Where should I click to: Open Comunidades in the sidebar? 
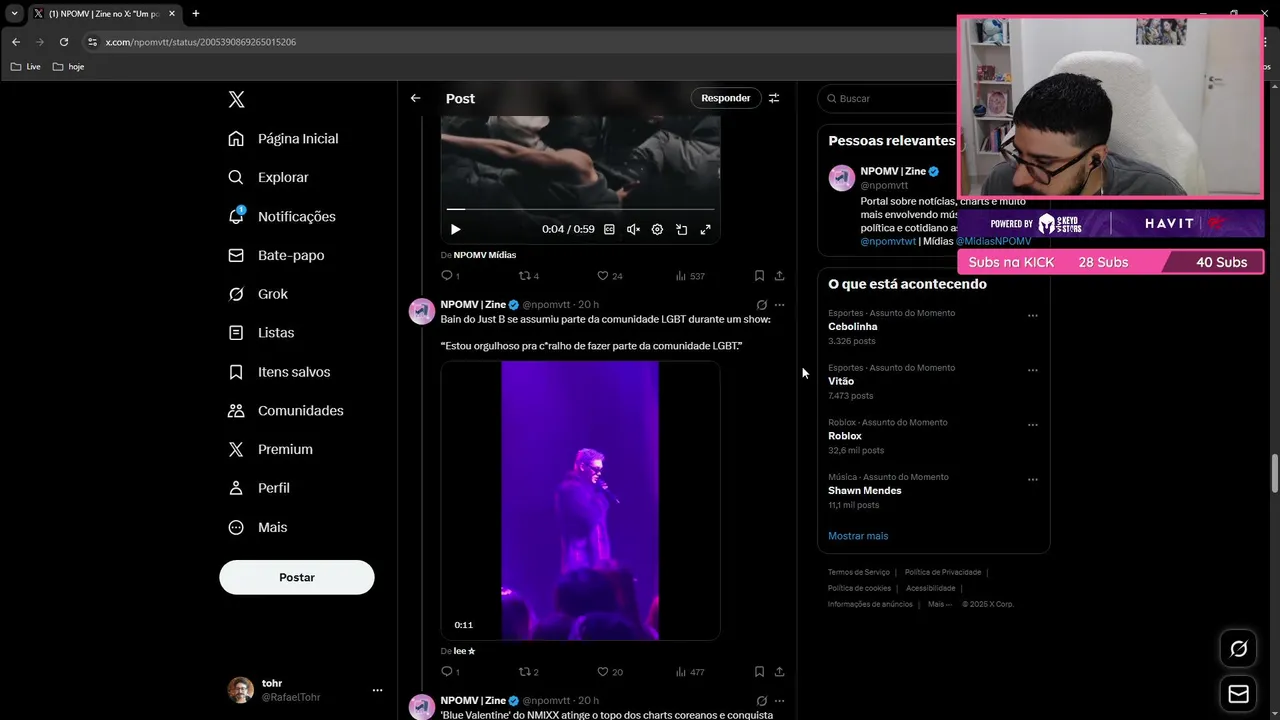tap(286, 410)
